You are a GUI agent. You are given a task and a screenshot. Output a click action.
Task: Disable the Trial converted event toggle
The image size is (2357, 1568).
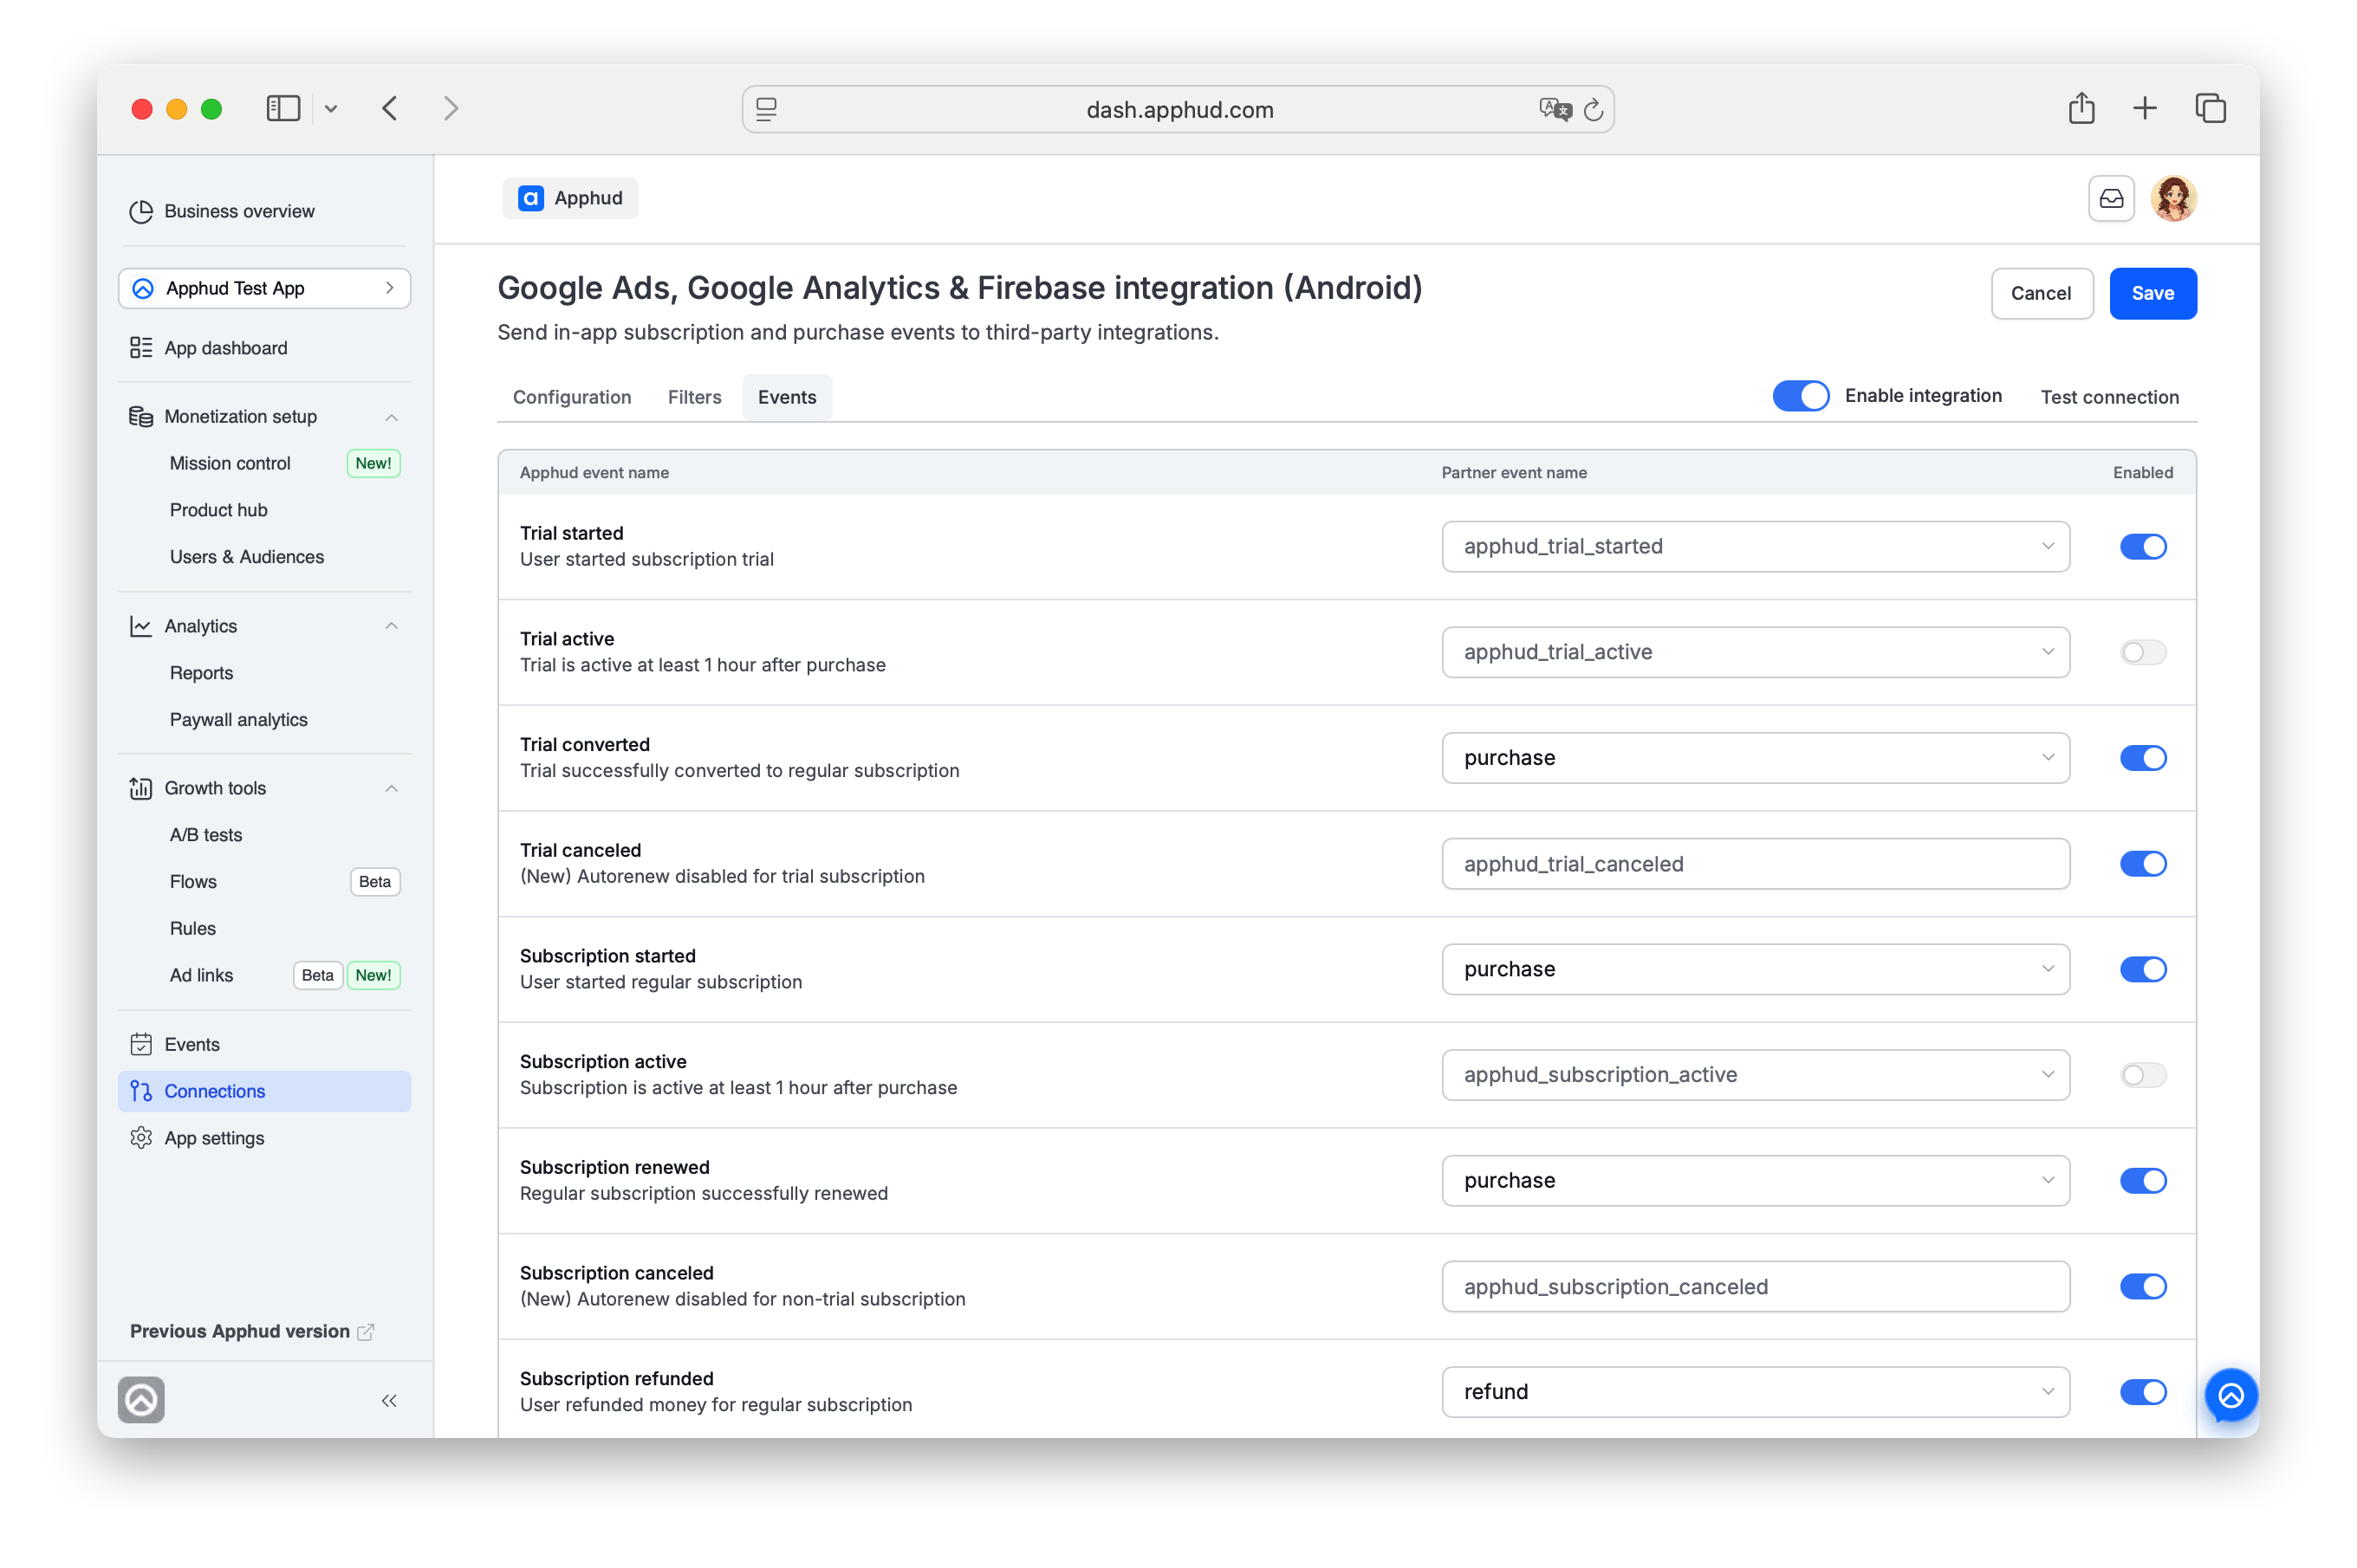point(2142,758)
